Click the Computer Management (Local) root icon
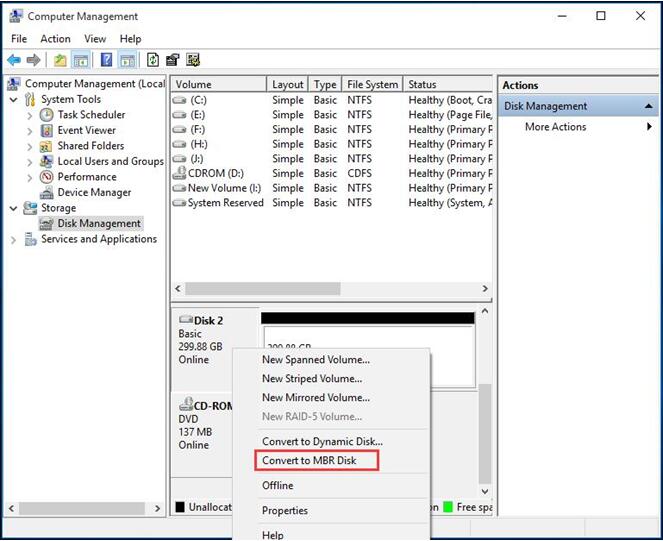This screenshot has height=541, width=663. pyautogui.click(x=14, y=84)
